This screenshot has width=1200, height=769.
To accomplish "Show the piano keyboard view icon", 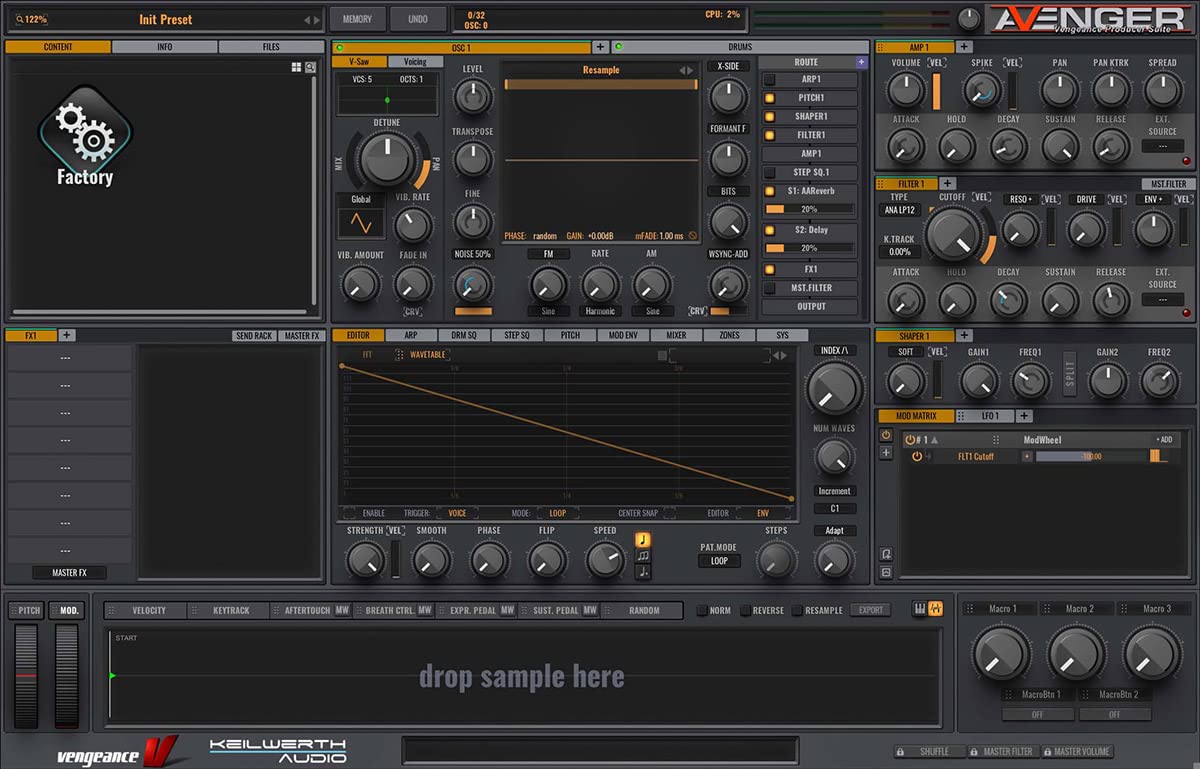I will (920, 609).
